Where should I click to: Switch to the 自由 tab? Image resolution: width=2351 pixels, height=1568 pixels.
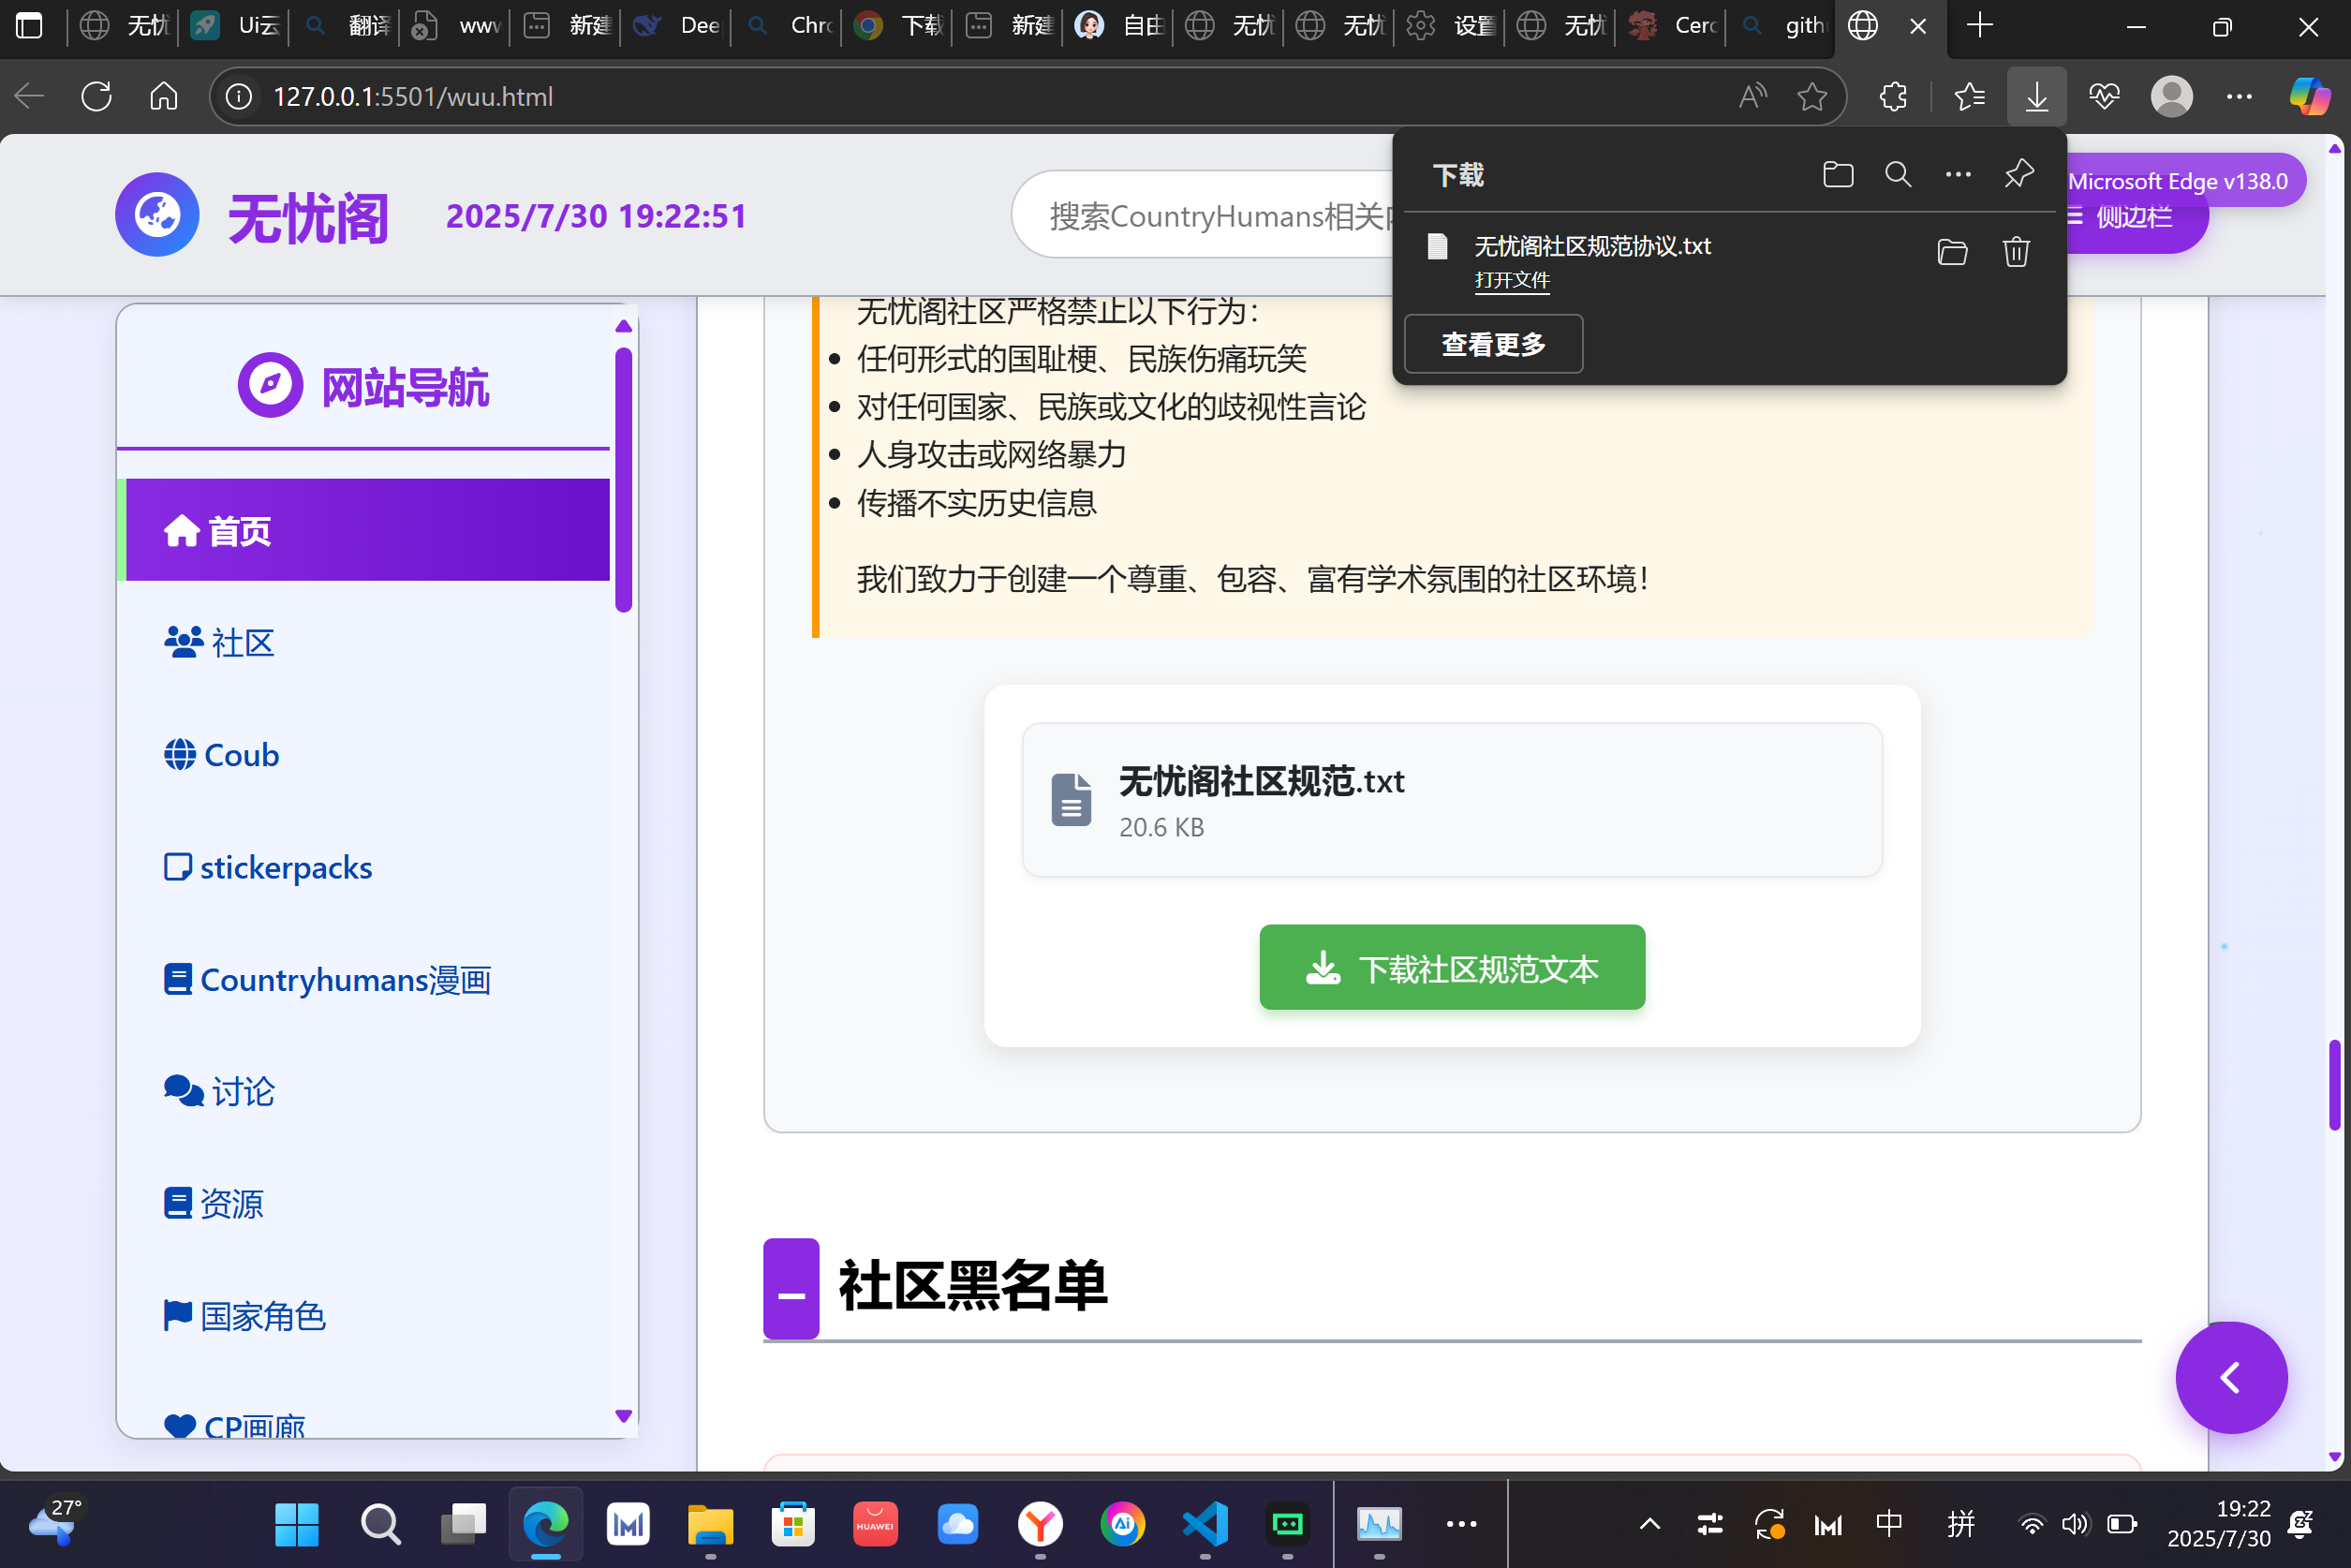click(1119, 26)
